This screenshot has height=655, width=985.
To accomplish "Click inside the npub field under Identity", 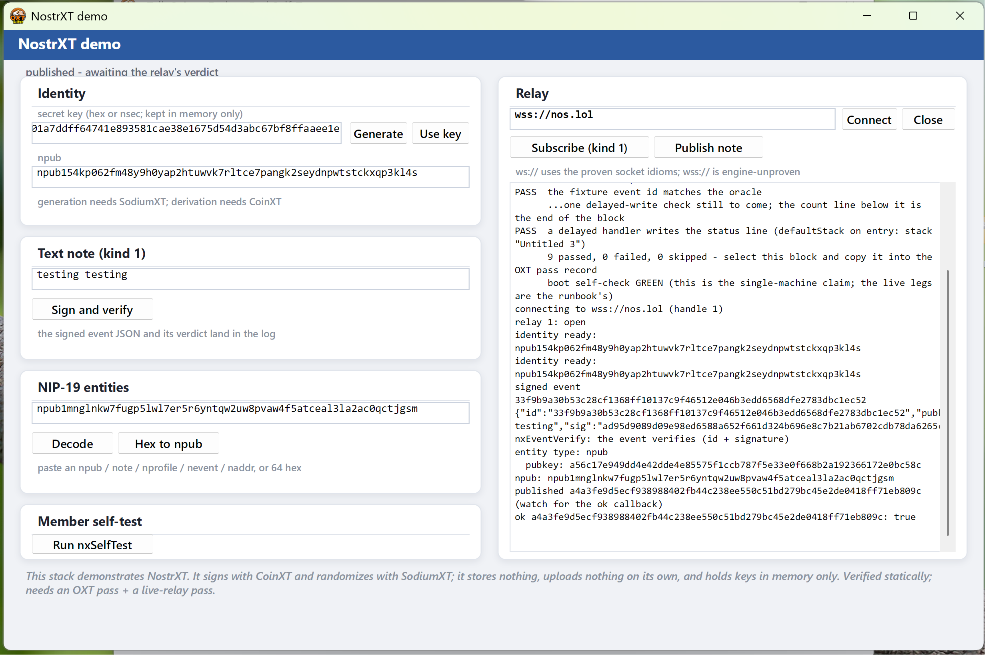I will click(251, 176).
